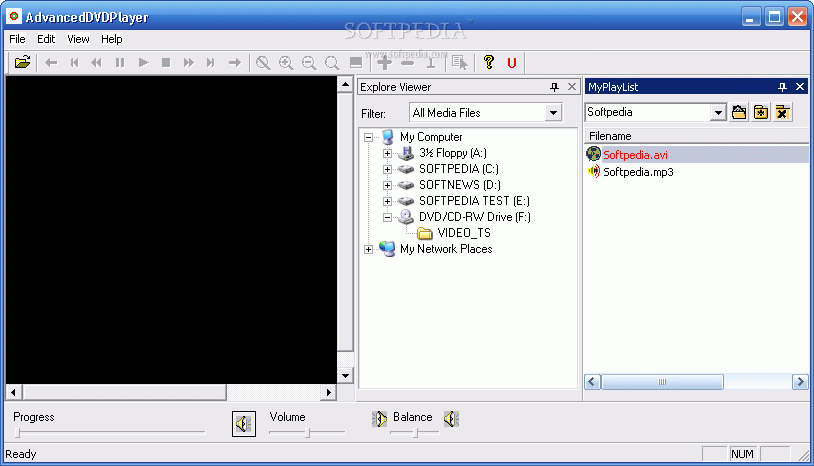This screenshot has height=466, width=814.
Task: Expand the SOFTPEDIA (C:) drive node
Action: click(x=387, y=169)
